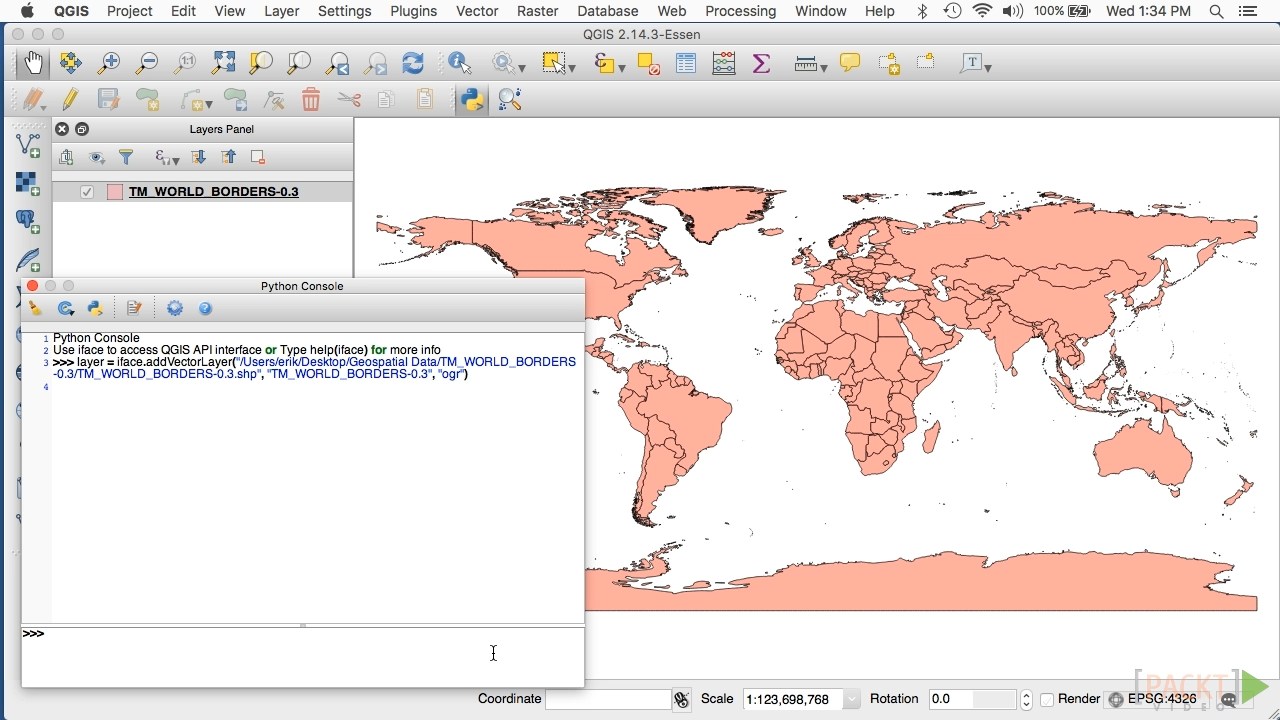Click Paste Features clipboard icon
Image resolution: width=1280 pixels, height=720 pixels.
click(425, 99)
